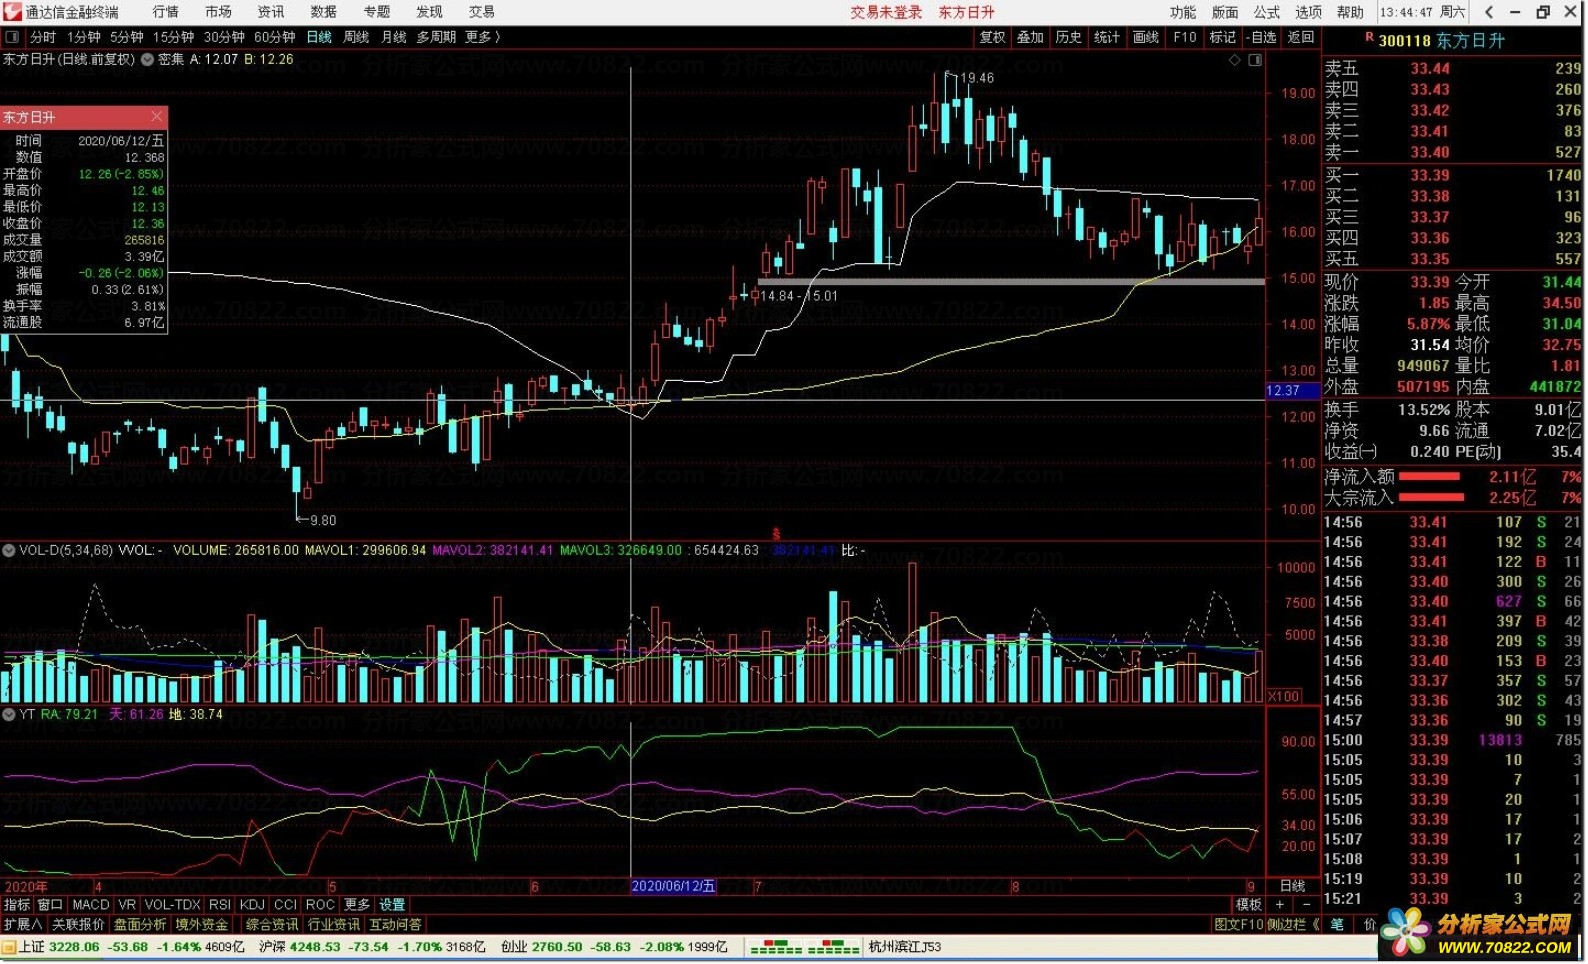Select 日线 daily period

click(319, 37)
